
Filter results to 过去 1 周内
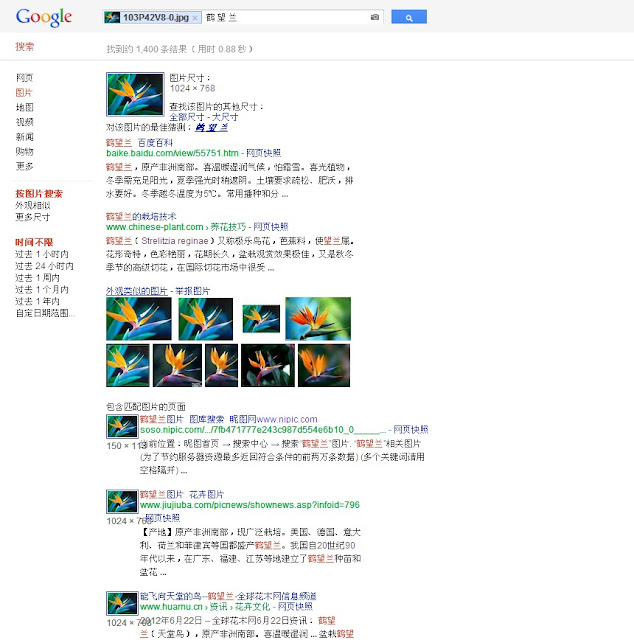click(38, 290)
